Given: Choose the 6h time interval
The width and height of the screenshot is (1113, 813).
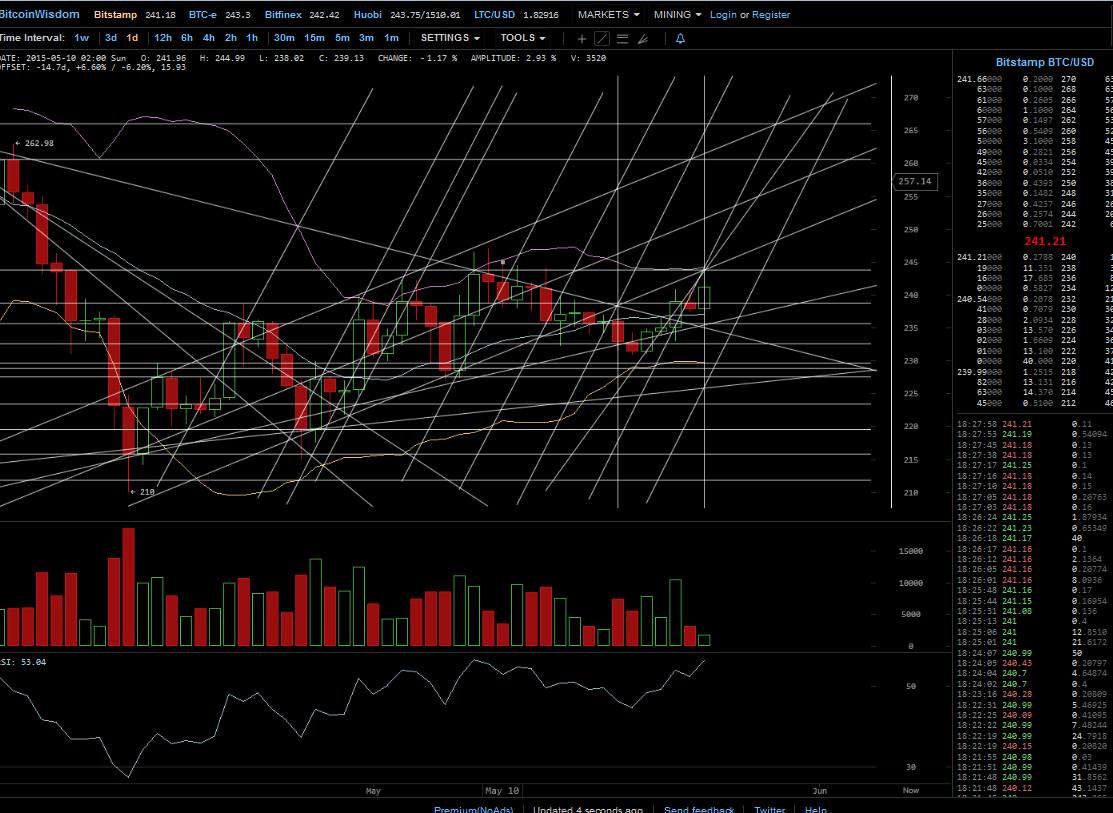Looking at the screenshot, I should tap(187, 38).
